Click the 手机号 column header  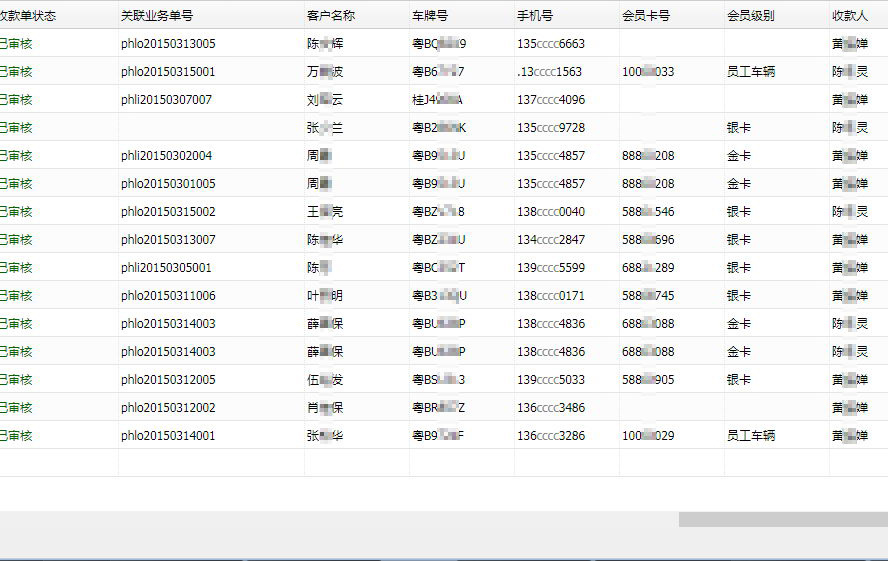(x=535, y=16)
